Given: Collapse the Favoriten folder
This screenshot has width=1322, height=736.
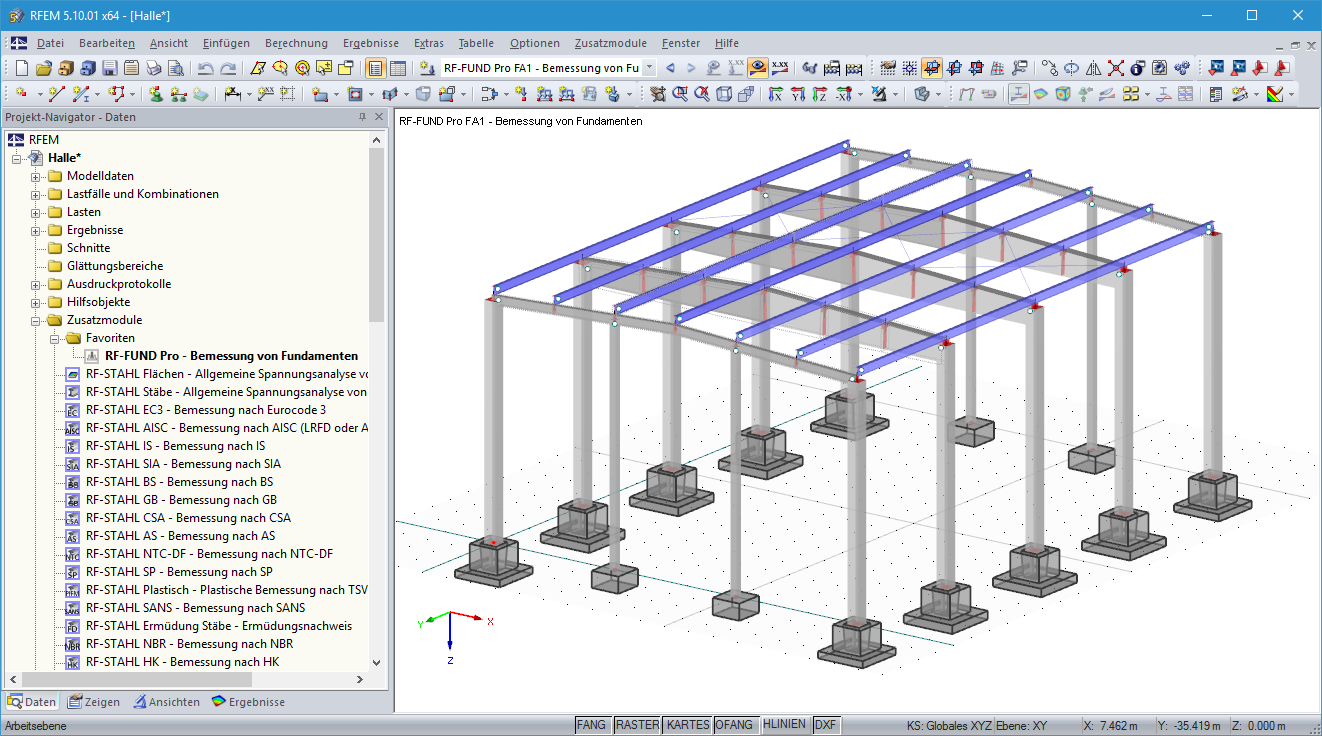Looking at the screenshot, I should click(55, 338).
